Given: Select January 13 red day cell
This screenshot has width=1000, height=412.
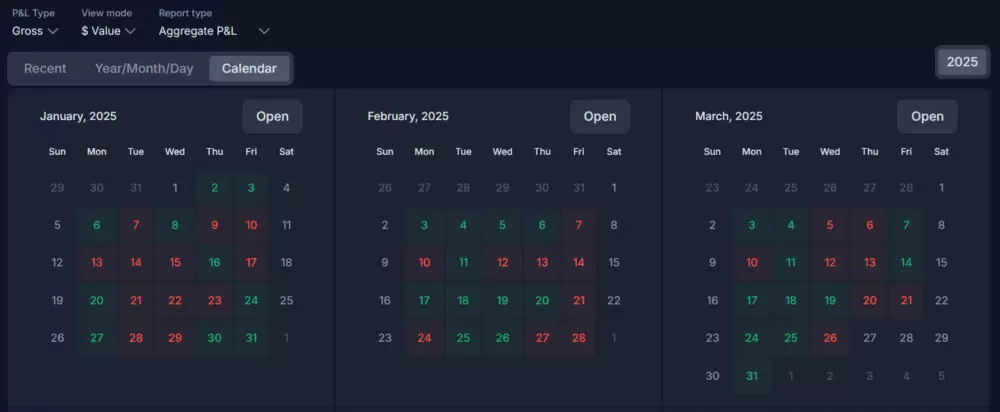Looking at the screenshot, I should click(97, 262).
